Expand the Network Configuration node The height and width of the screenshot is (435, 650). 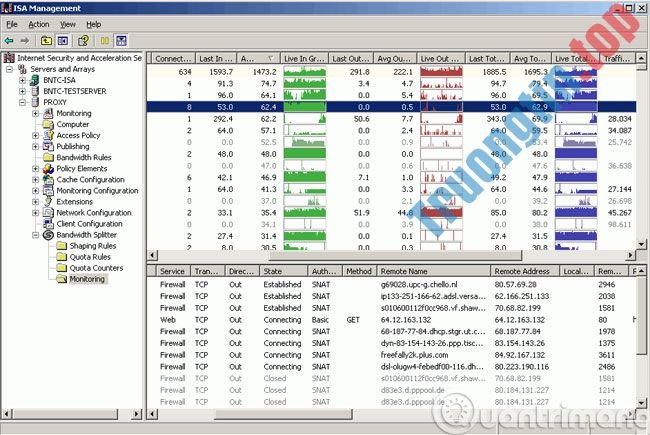pos(35,213)
